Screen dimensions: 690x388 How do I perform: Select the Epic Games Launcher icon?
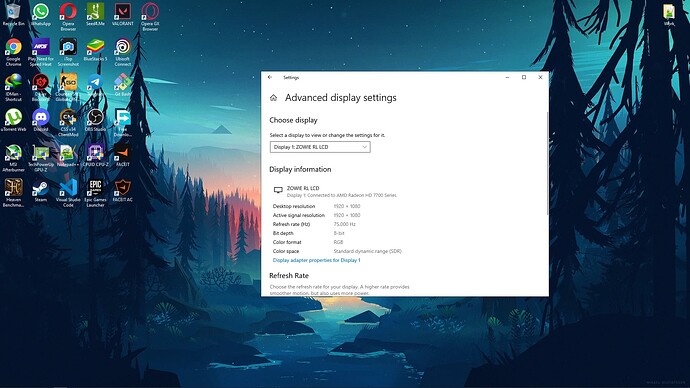click(95, 193)
